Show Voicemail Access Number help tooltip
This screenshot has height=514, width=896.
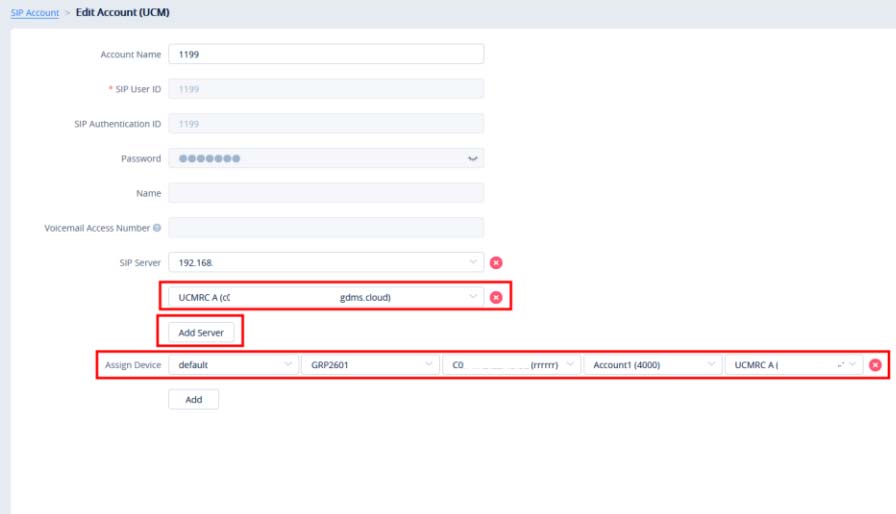click(x=157, y=228)
